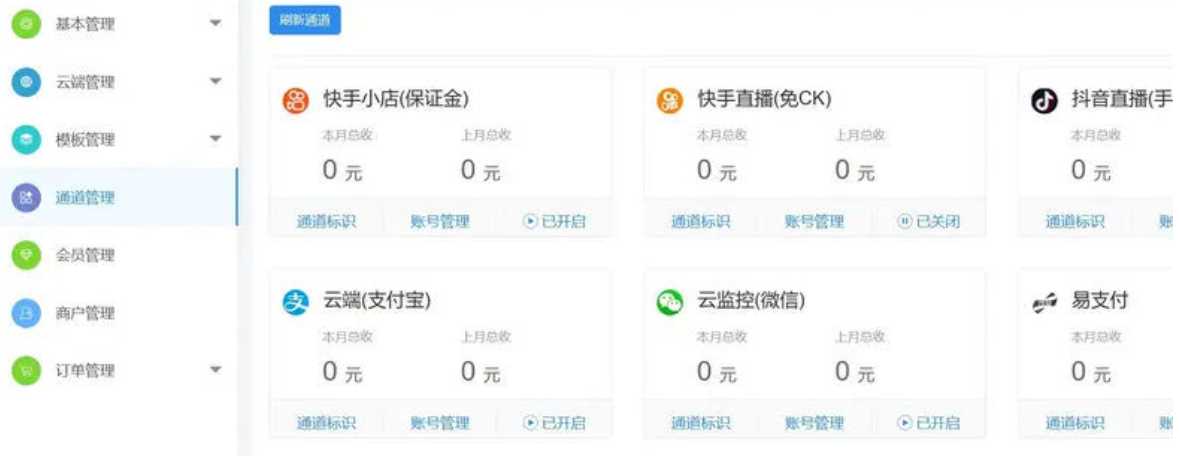Click the 会员管理 green diamond icon

click(26, 255)
